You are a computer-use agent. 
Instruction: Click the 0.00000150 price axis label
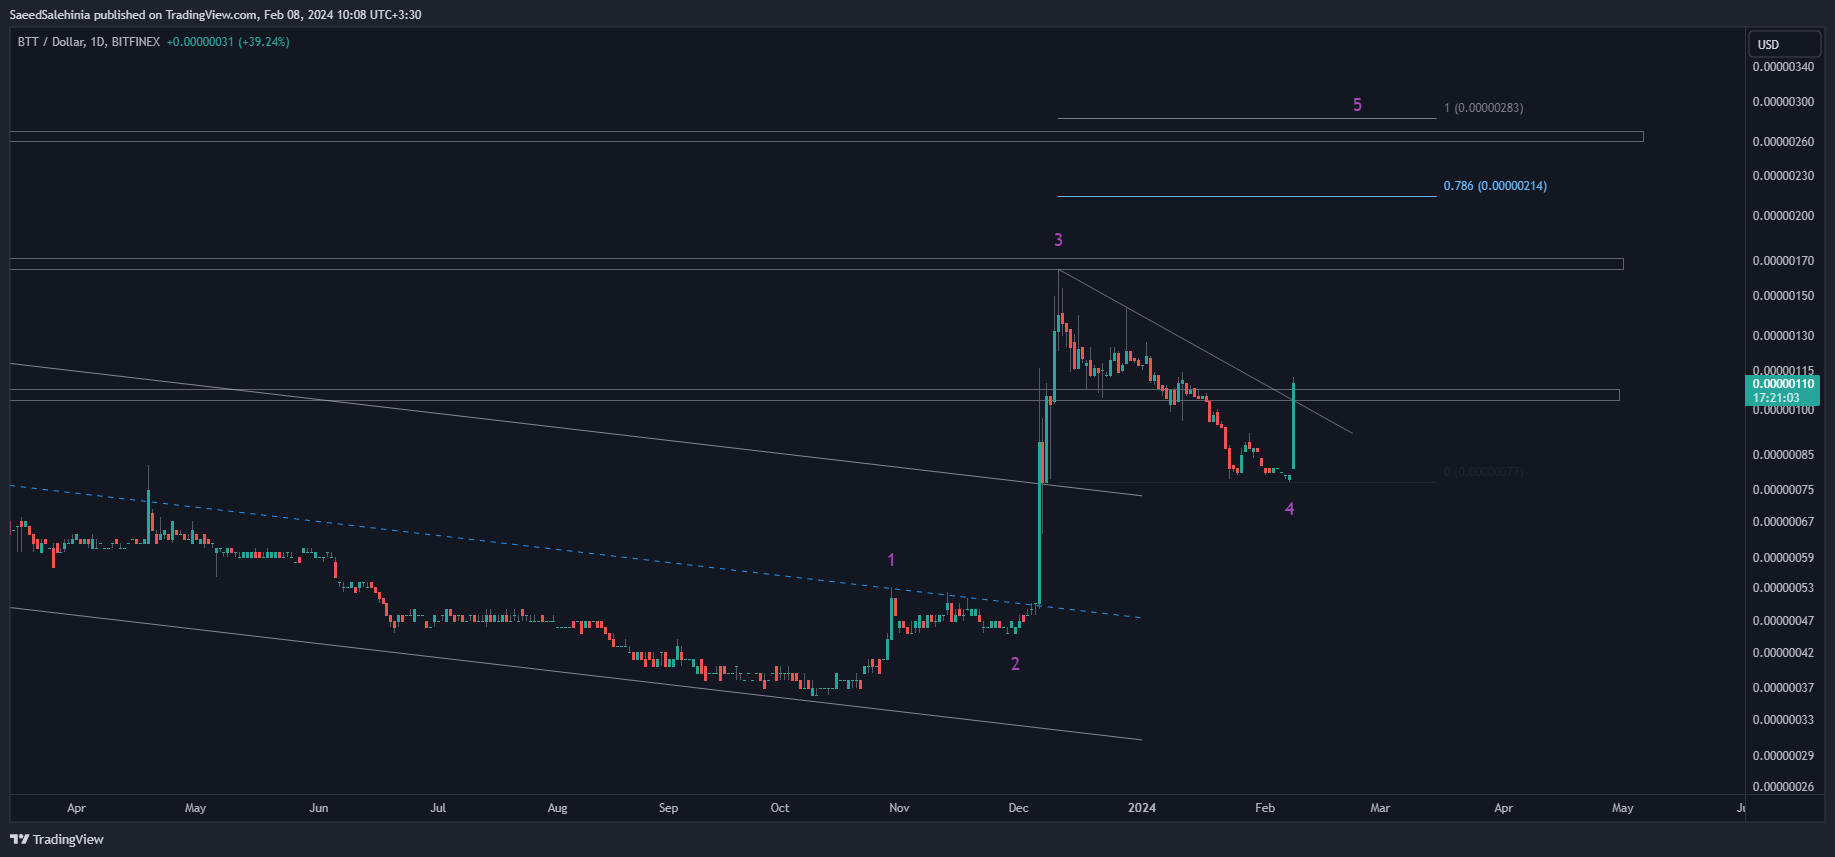tap(1783, 296)
